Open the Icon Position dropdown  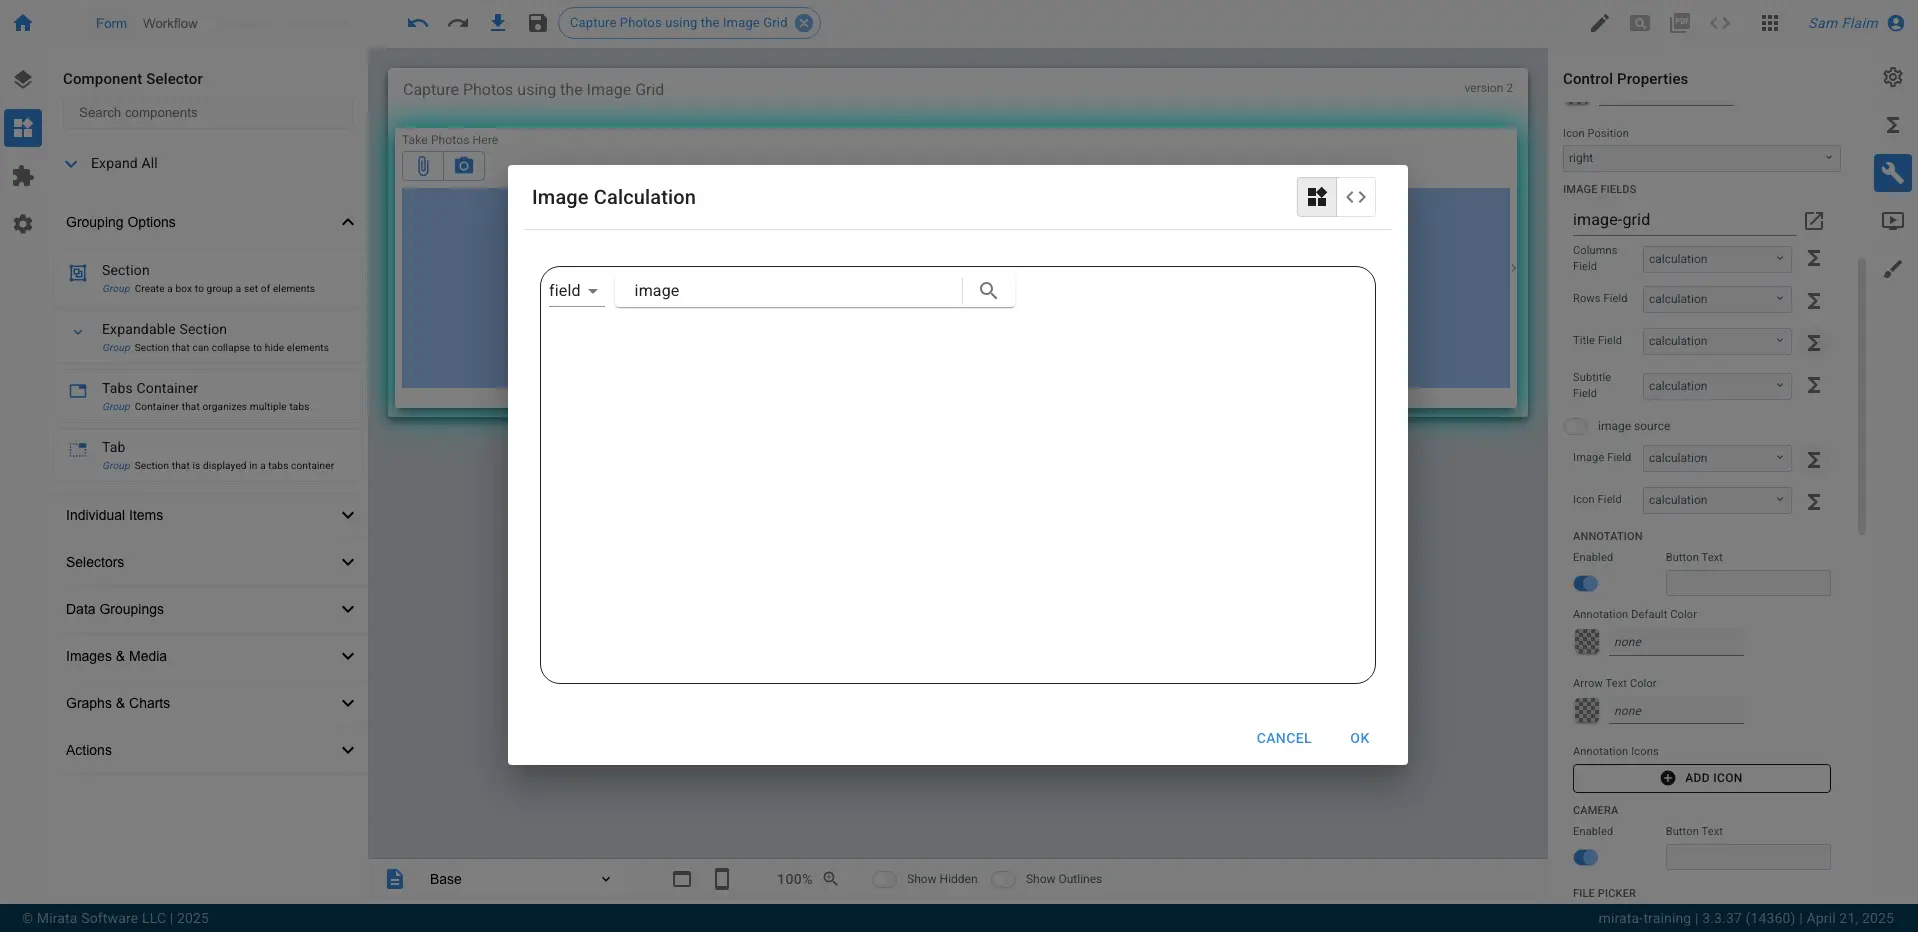point(1700,158)
